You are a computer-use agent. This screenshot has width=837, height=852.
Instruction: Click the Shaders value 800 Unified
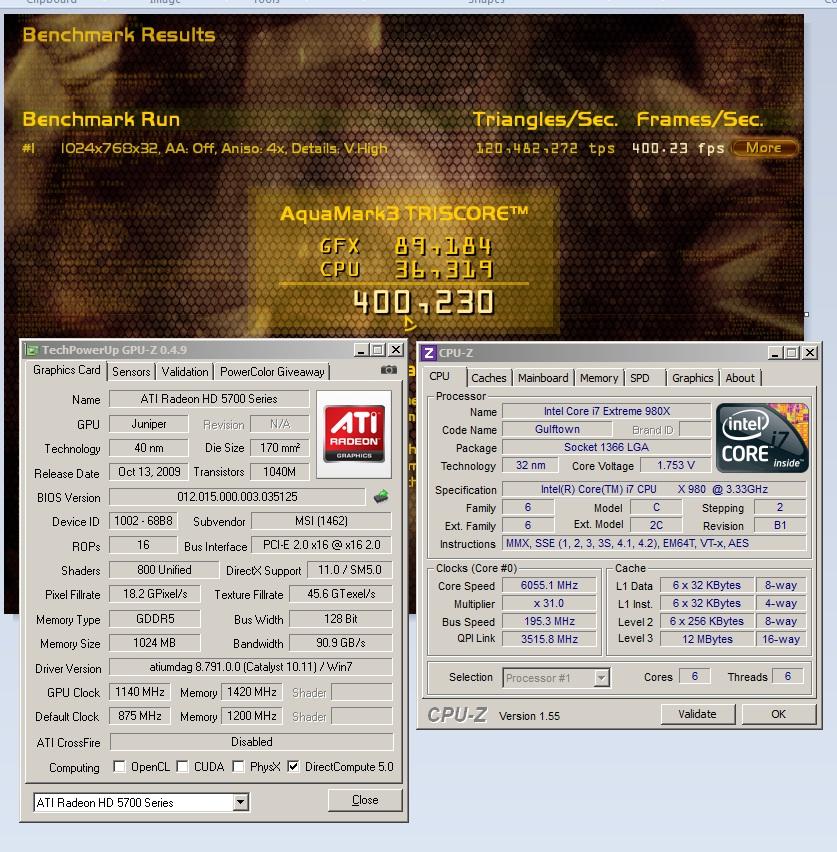coord(164,569)
